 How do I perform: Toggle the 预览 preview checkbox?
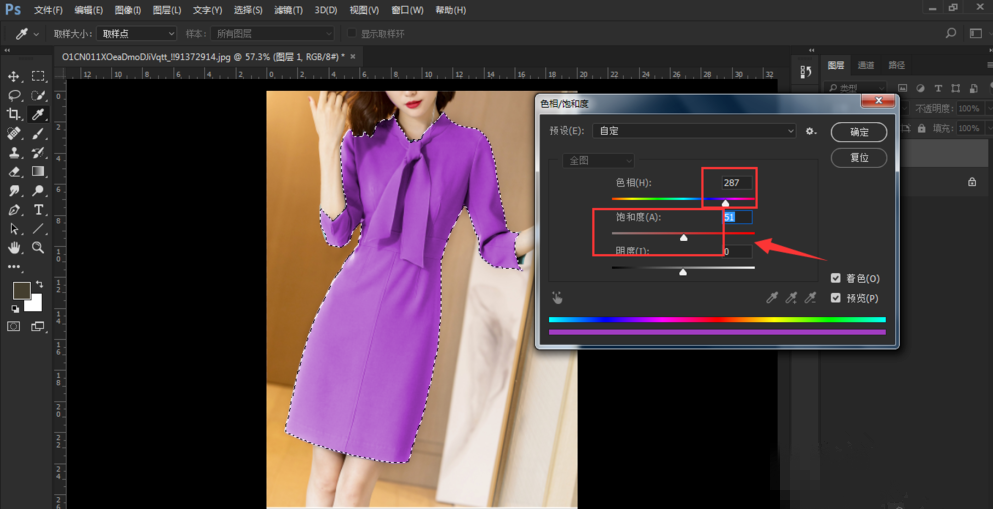coord(836,298)
